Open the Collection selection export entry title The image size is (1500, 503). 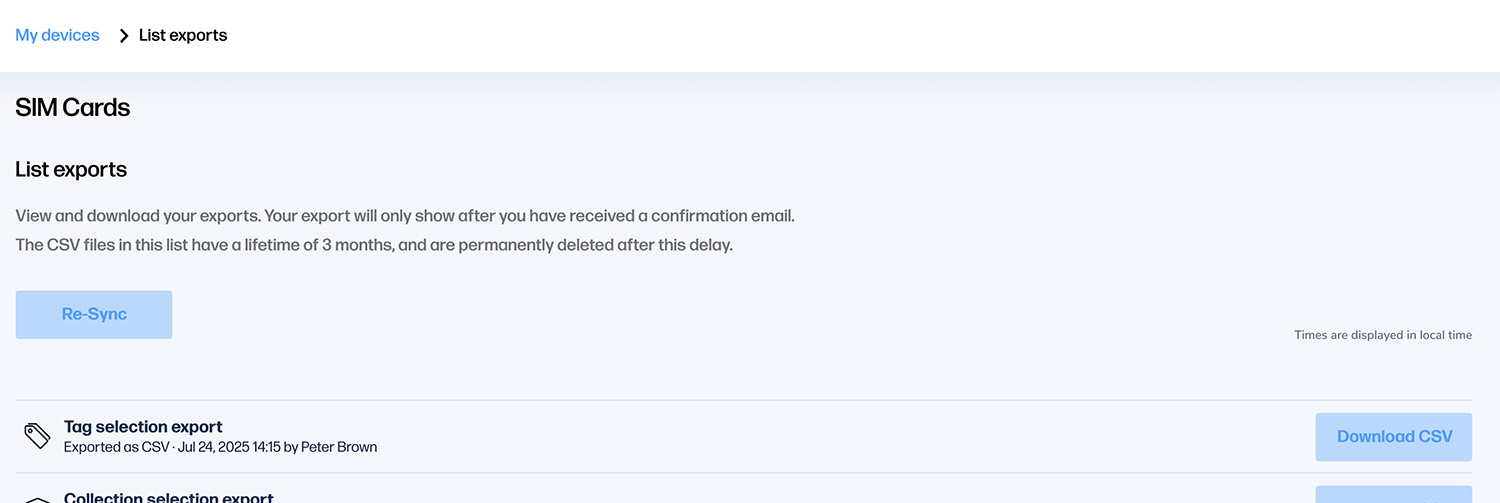[x=168, y=497]
